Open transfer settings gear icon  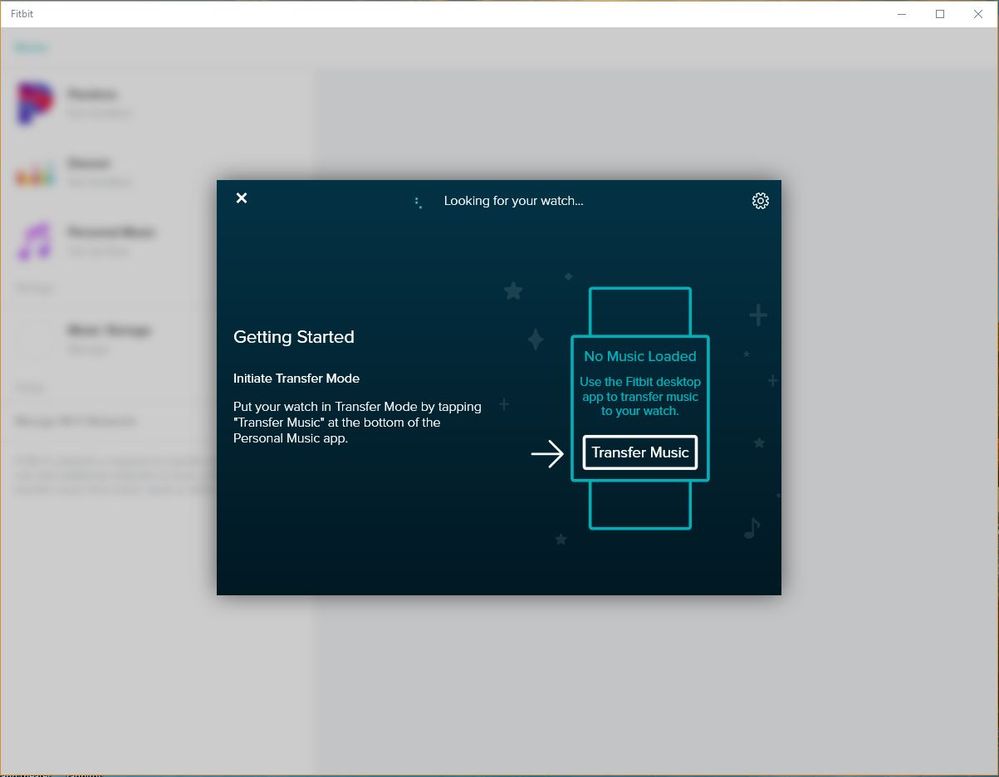tap(760, 201)
